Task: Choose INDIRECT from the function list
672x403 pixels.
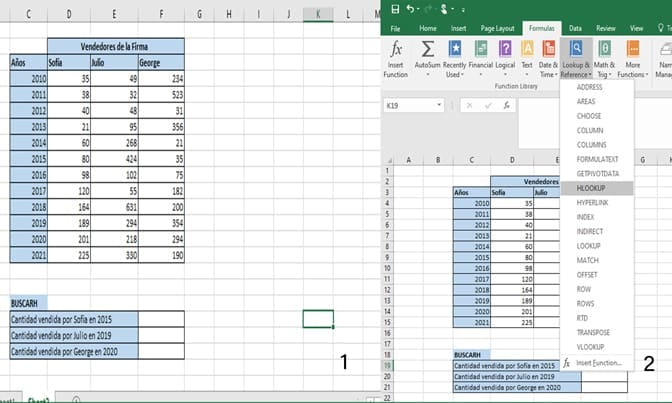Action: click(x=597, y=232)
